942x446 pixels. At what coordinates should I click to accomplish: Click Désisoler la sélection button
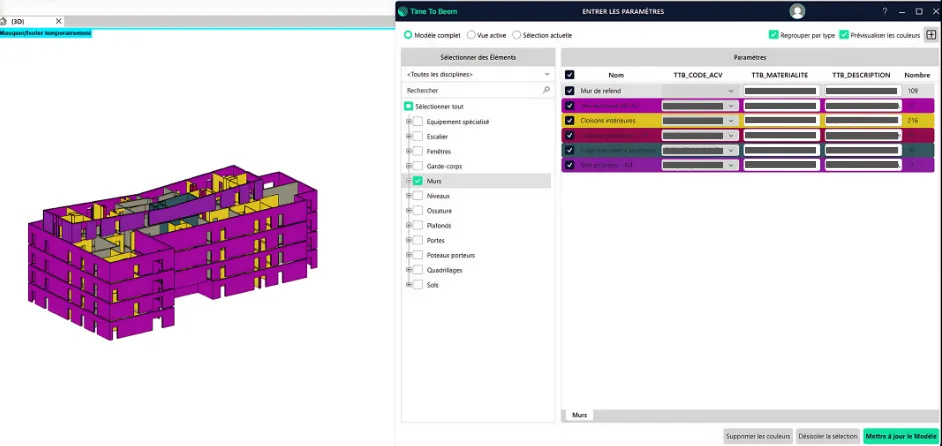(828, 436)
